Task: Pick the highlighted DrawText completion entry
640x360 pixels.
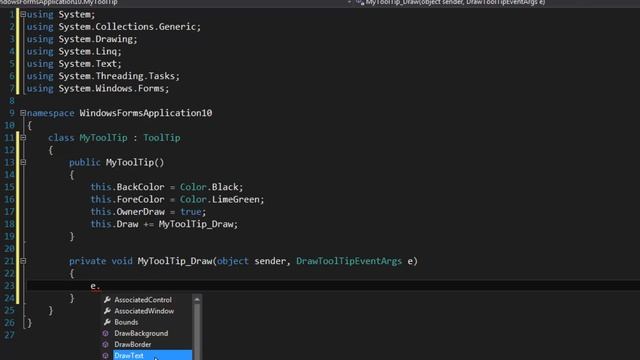Action: point(152,355)
